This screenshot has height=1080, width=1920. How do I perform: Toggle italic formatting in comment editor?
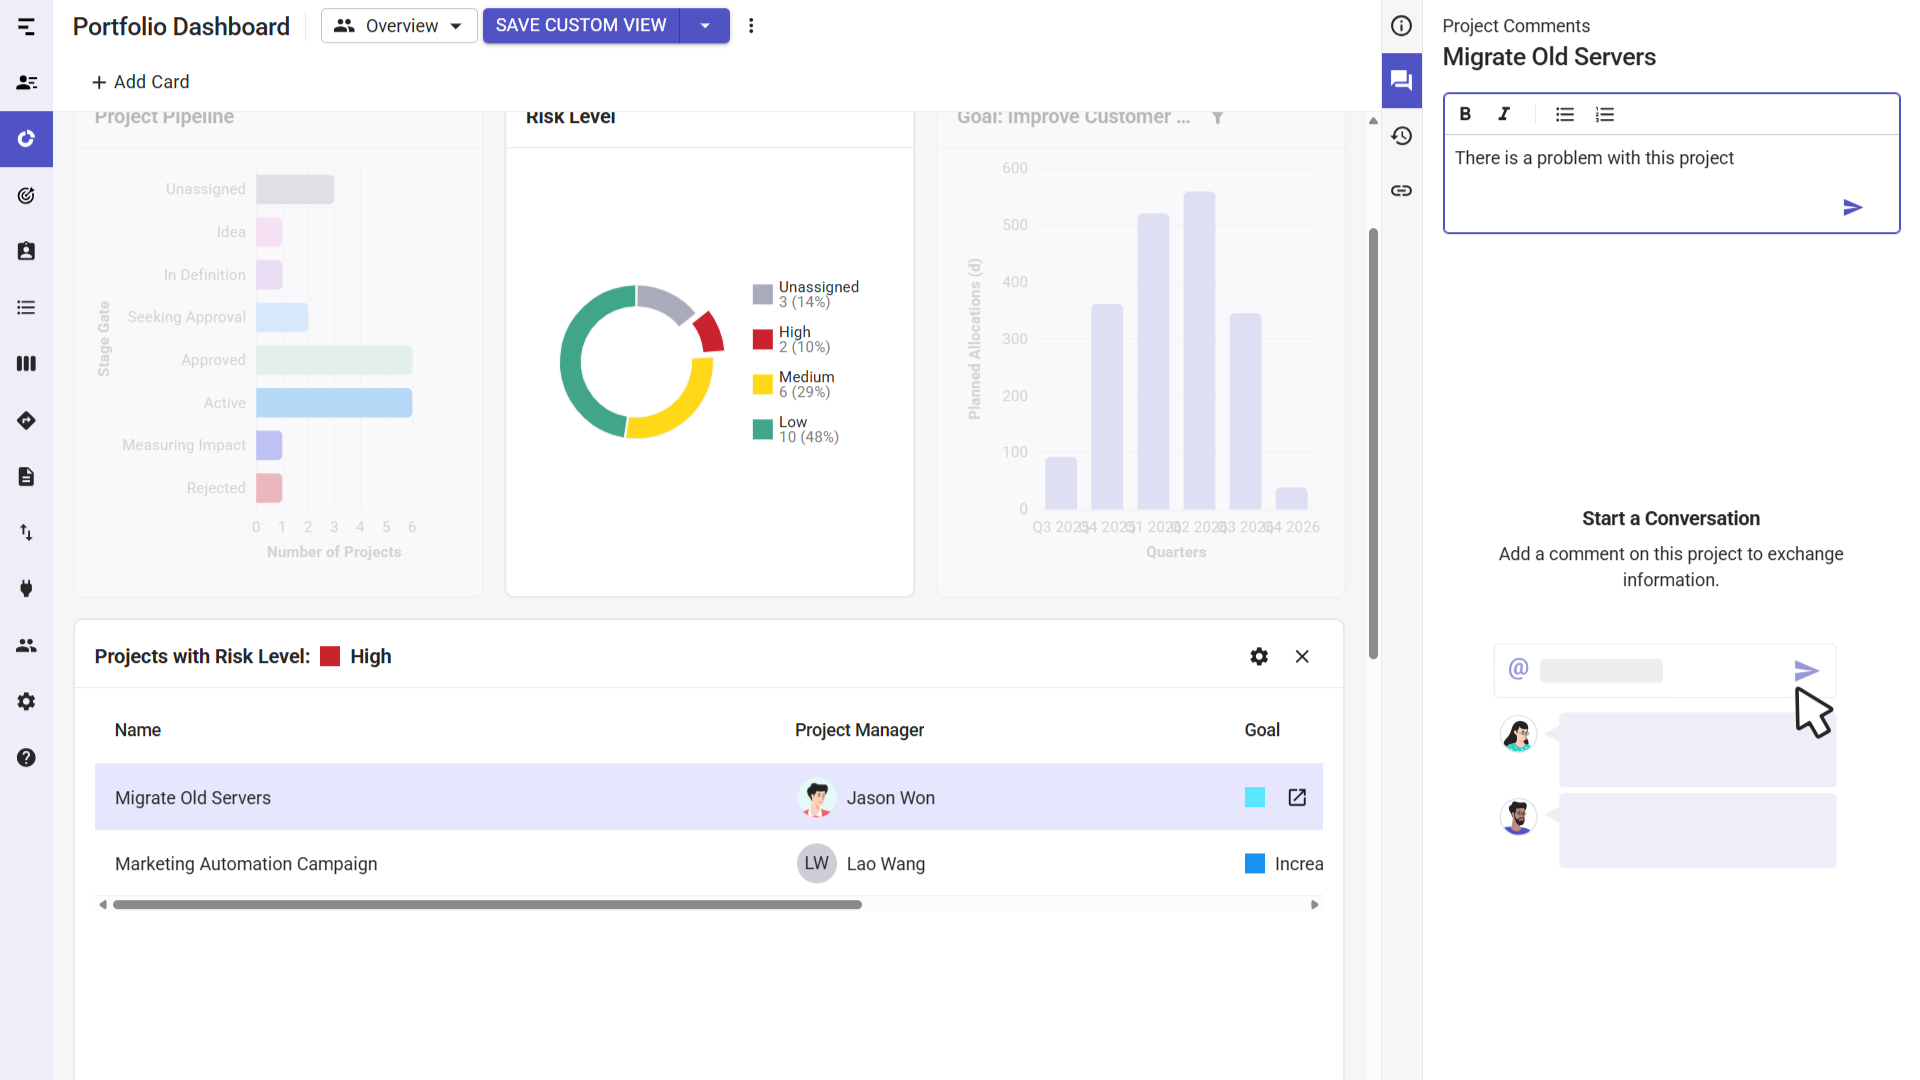click(x=1504, y=114)
